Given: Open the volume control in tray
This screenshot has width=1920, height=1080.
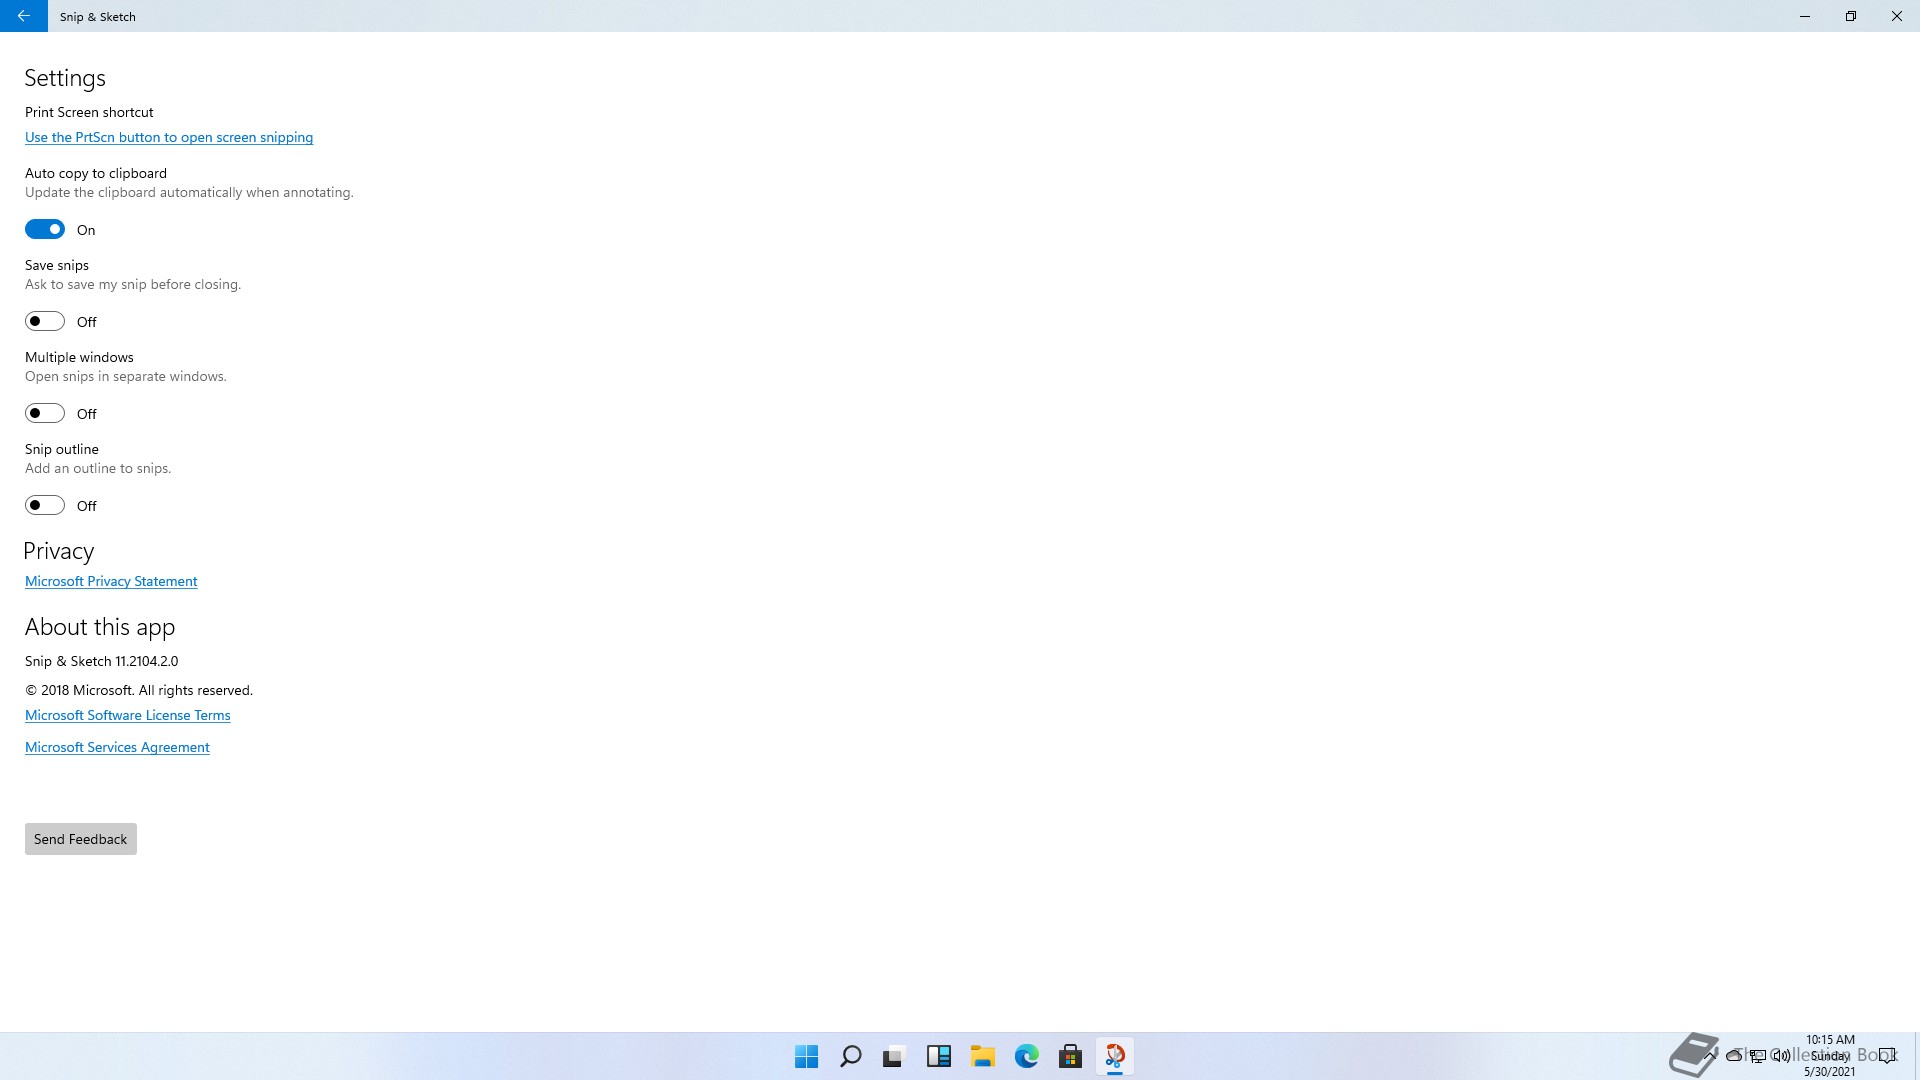Looking at the screenshot, I should point(1781,1055).
